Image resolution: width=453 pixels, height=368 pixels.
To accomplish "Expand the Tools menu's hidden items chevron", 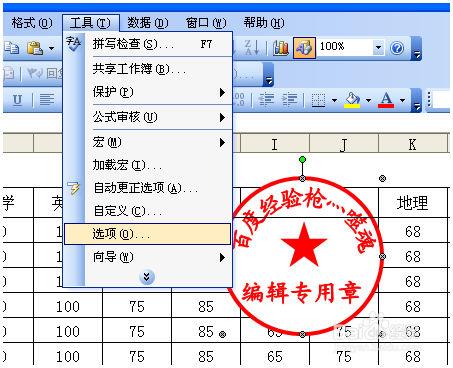I will (147, 277).
